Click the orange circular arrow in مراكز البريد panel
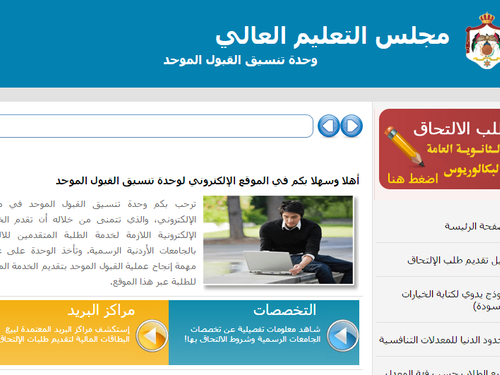Image resolution: width=500 pixels, height=375 pixels. tap(152, 336)
